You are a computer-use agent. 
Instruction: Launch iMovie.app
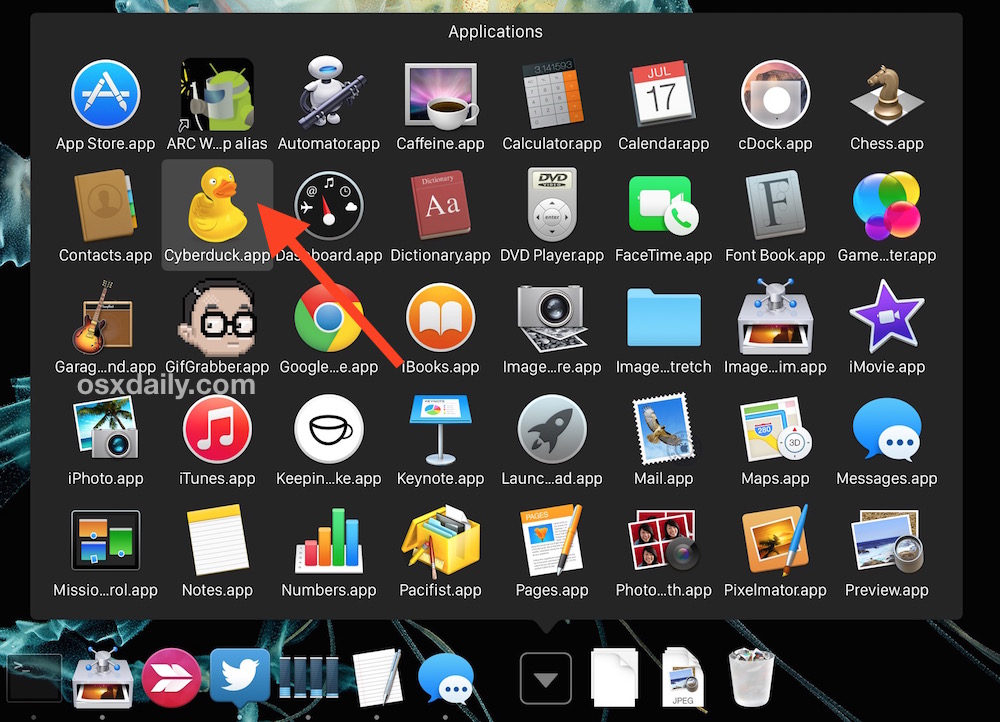[x=886, y=317]
